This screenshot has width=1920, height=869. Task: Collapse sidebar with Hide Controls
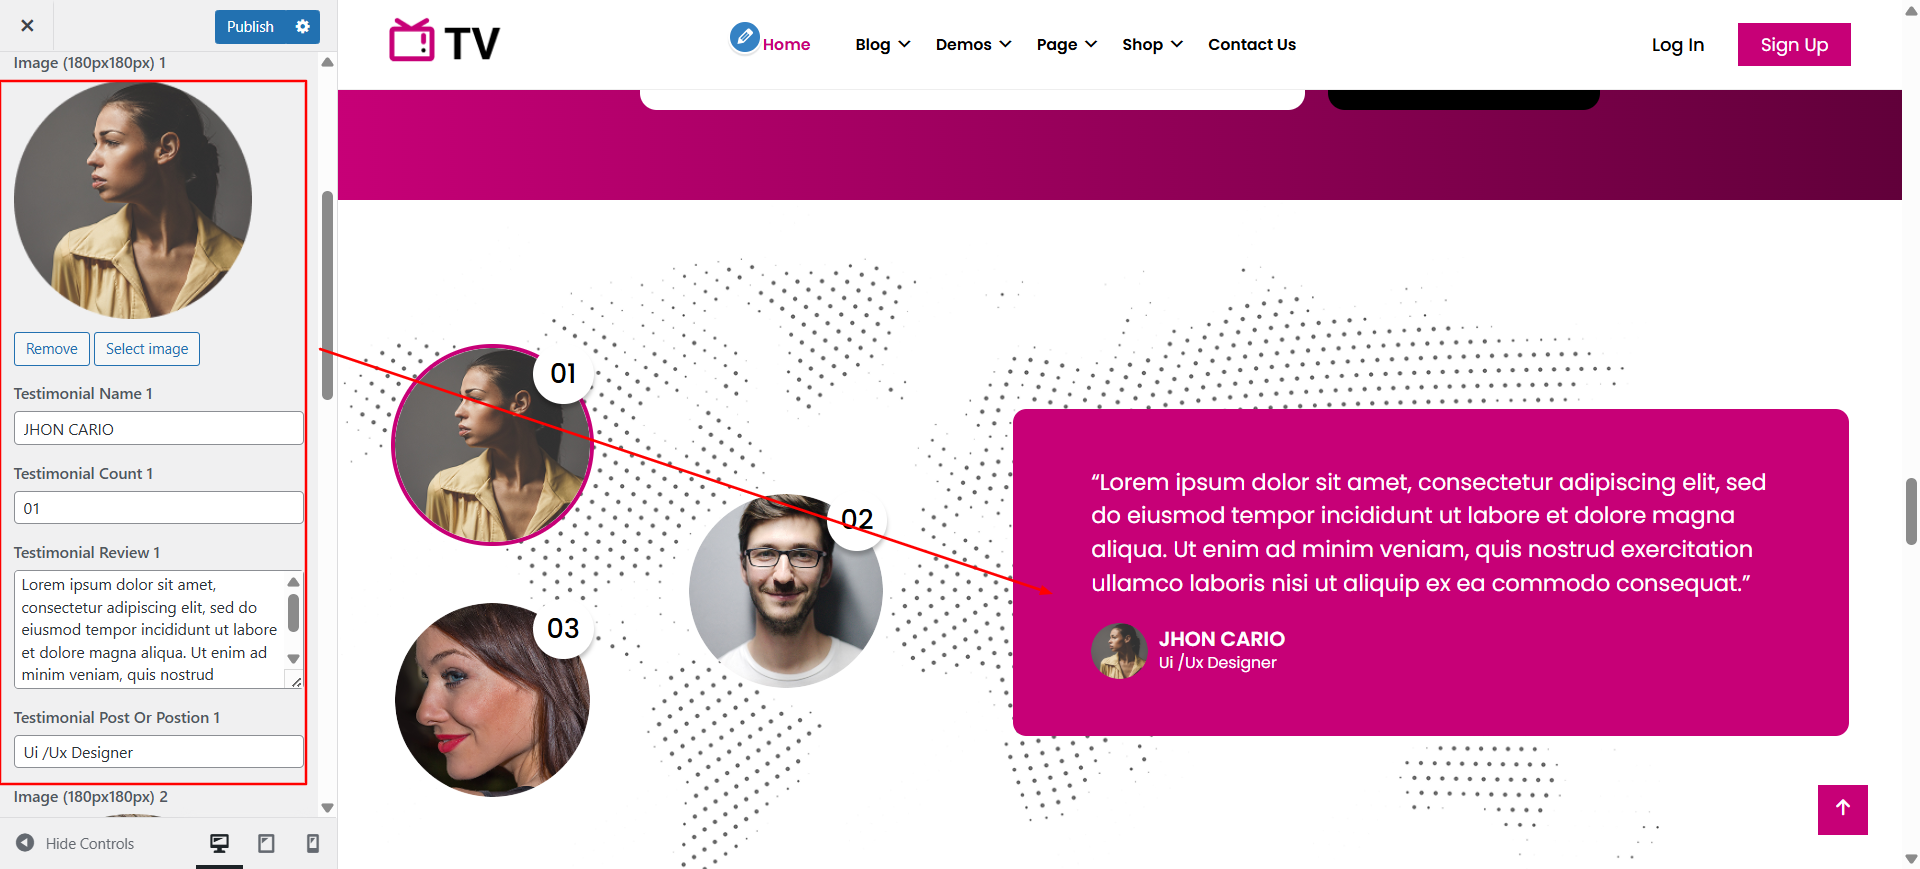75,844
